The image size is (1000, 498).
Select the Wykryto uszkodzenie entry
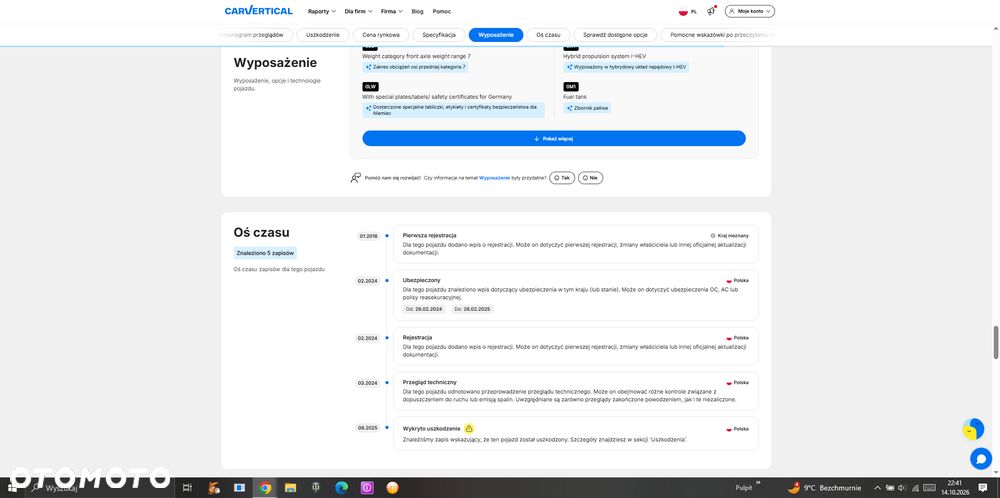576,434
